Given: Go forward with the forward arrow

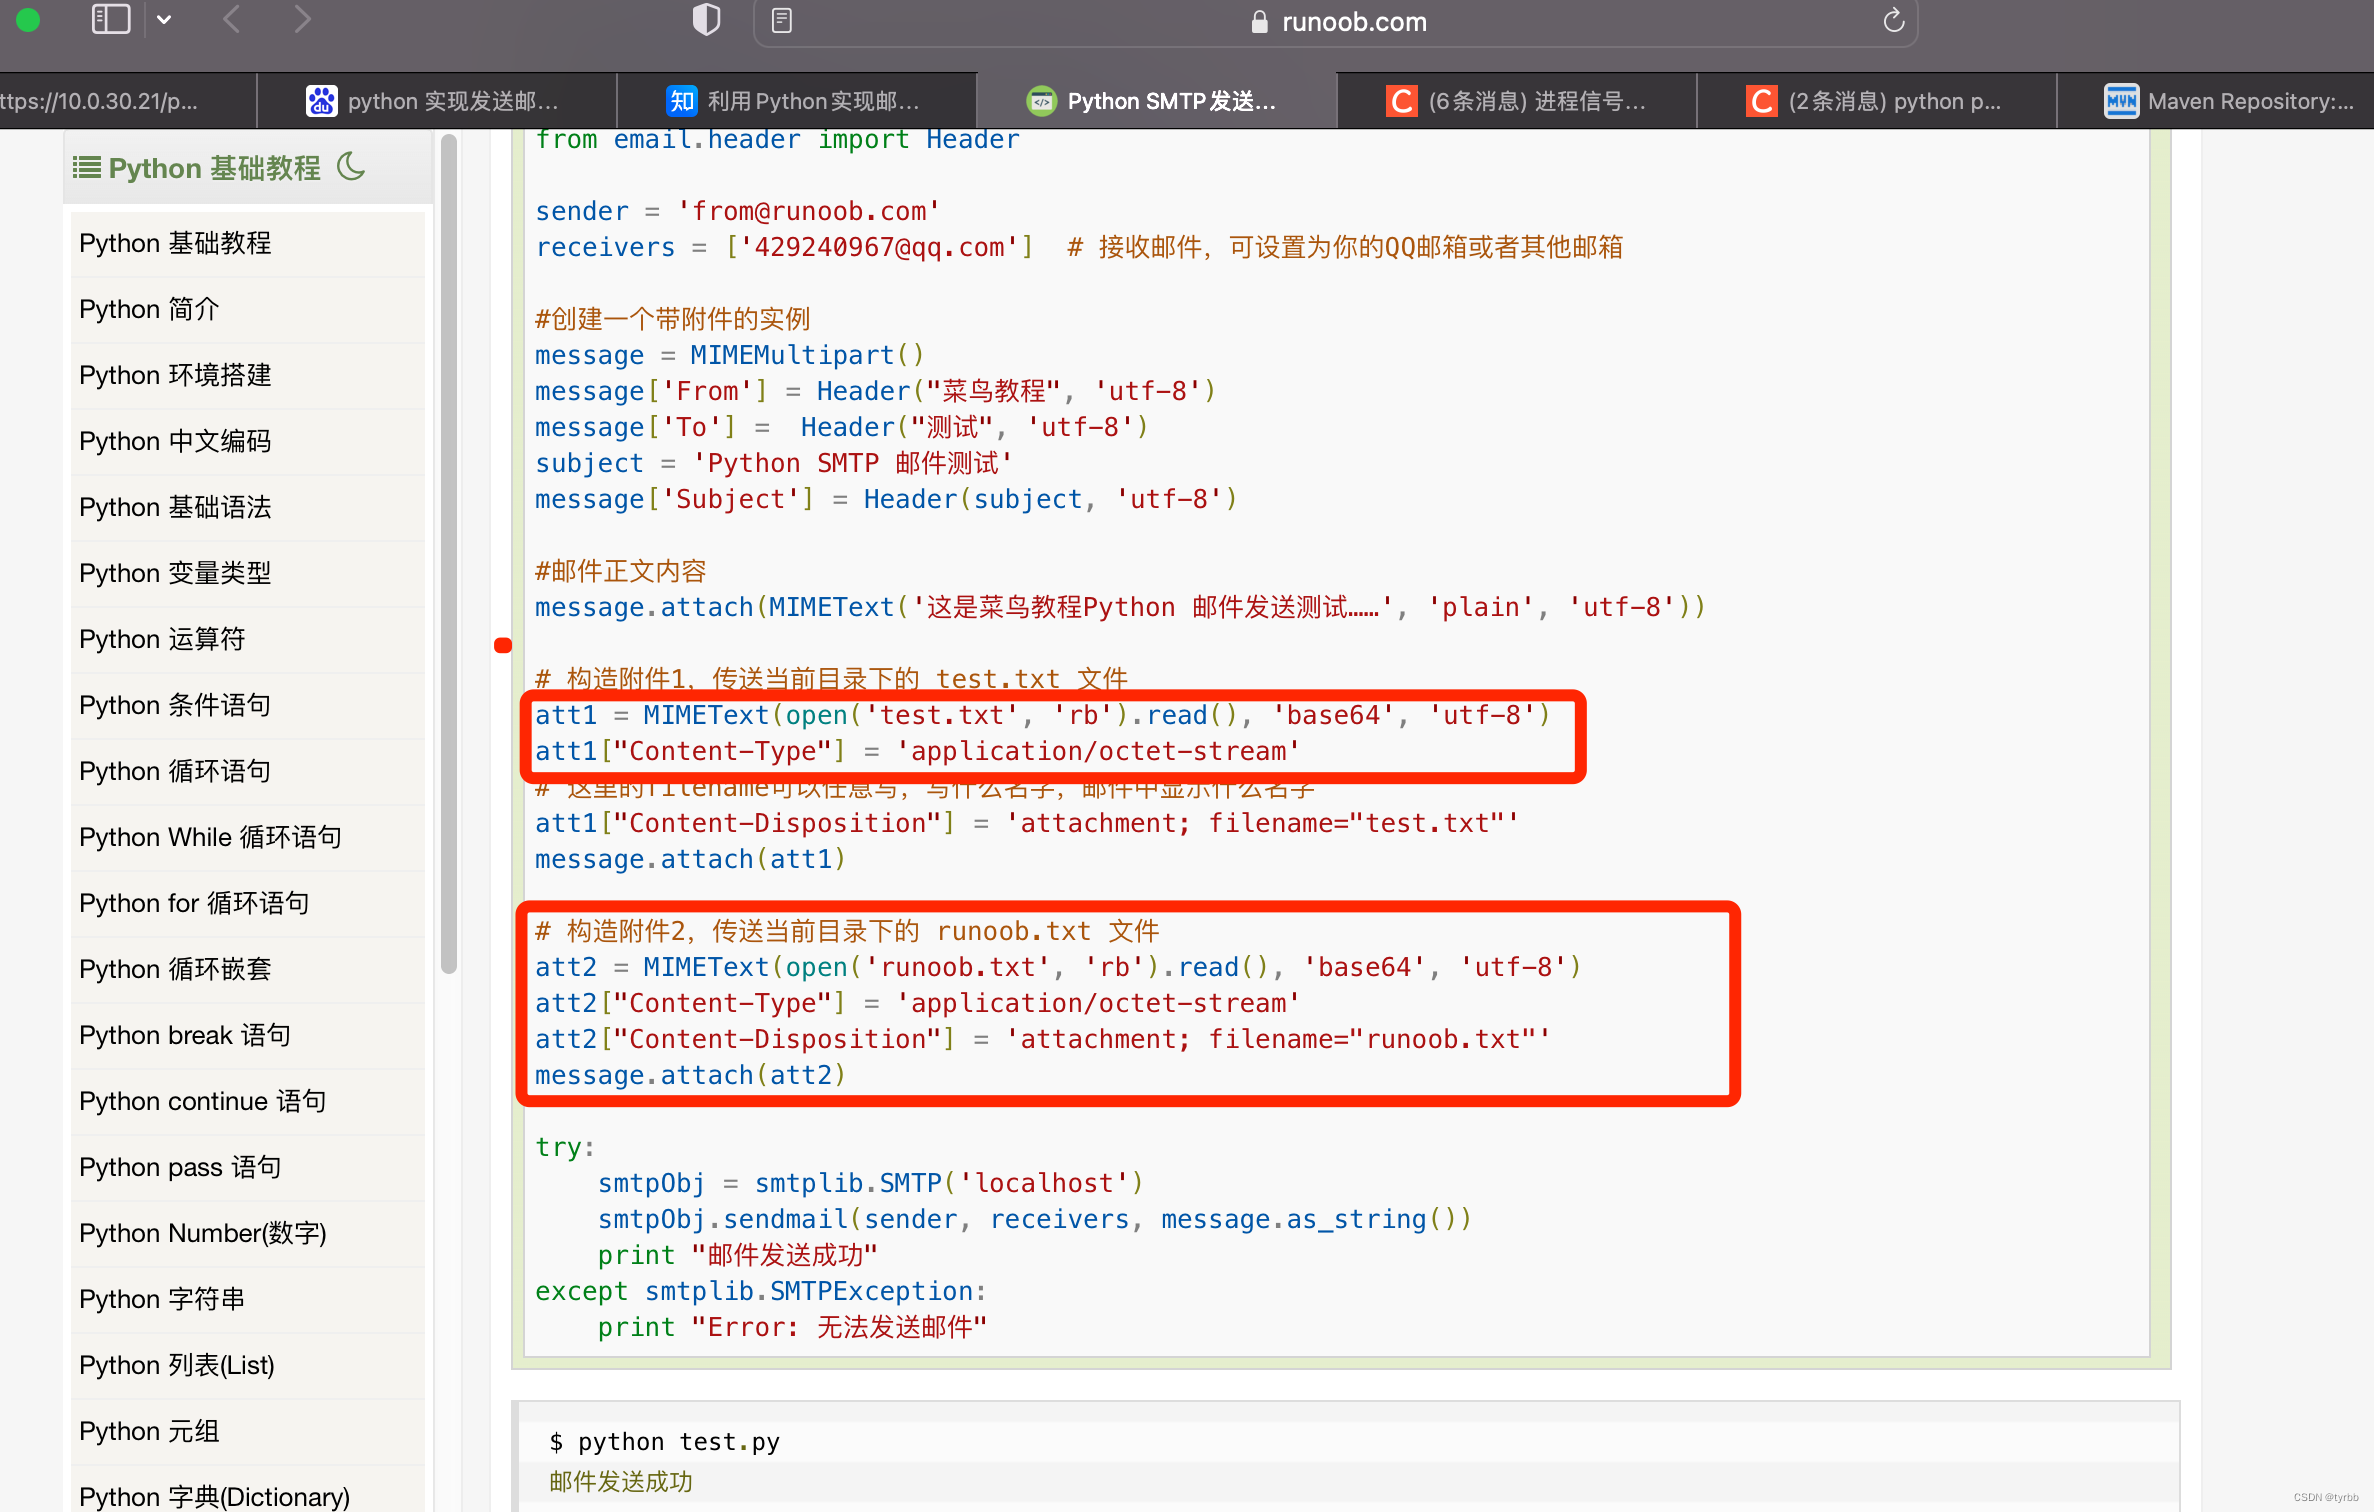Looking at the screenshot, I should click(x=302, y=19).
